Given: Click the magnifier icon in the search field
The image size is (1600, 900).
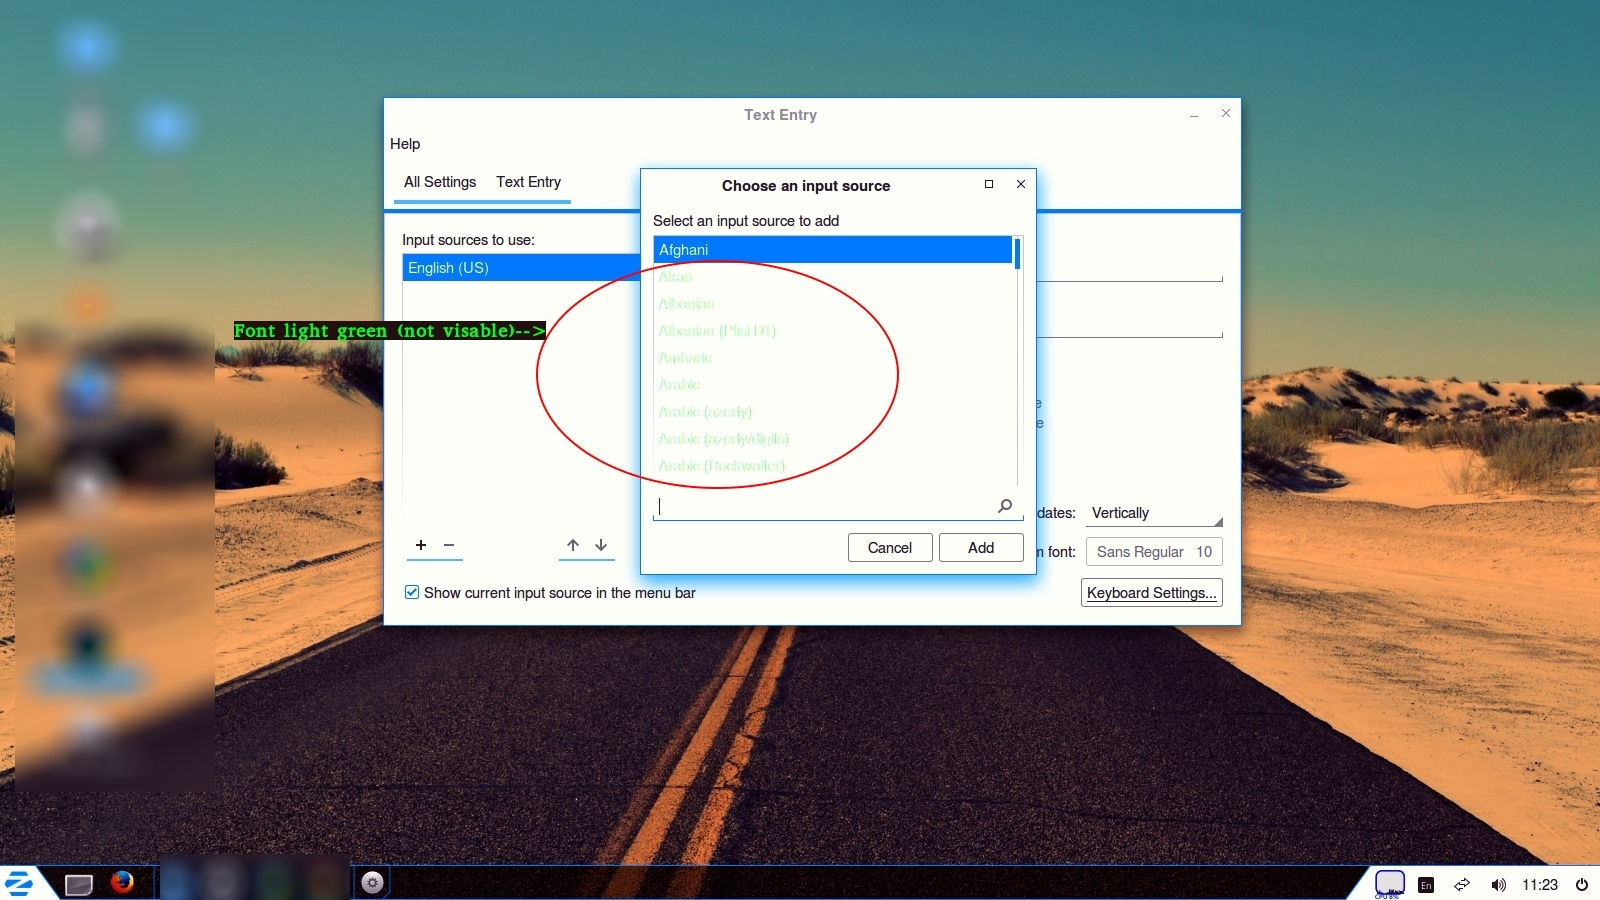Looking at the screenshot, I should click(1005, 506).
